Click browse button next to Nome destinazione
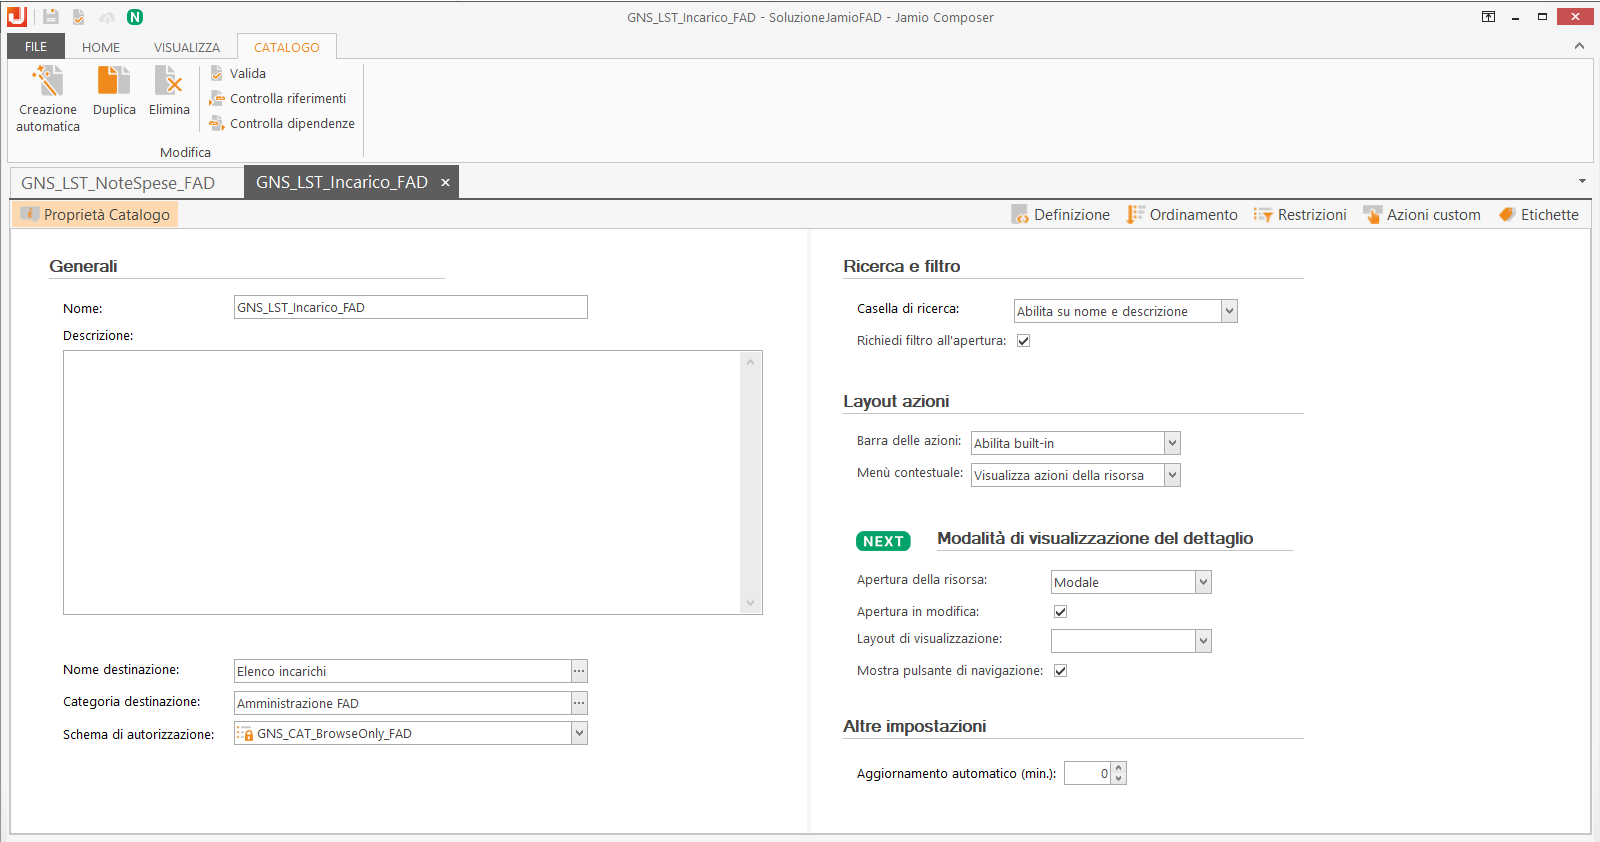The height and width of the screenshot is (842, 1600). coord(579,672)
